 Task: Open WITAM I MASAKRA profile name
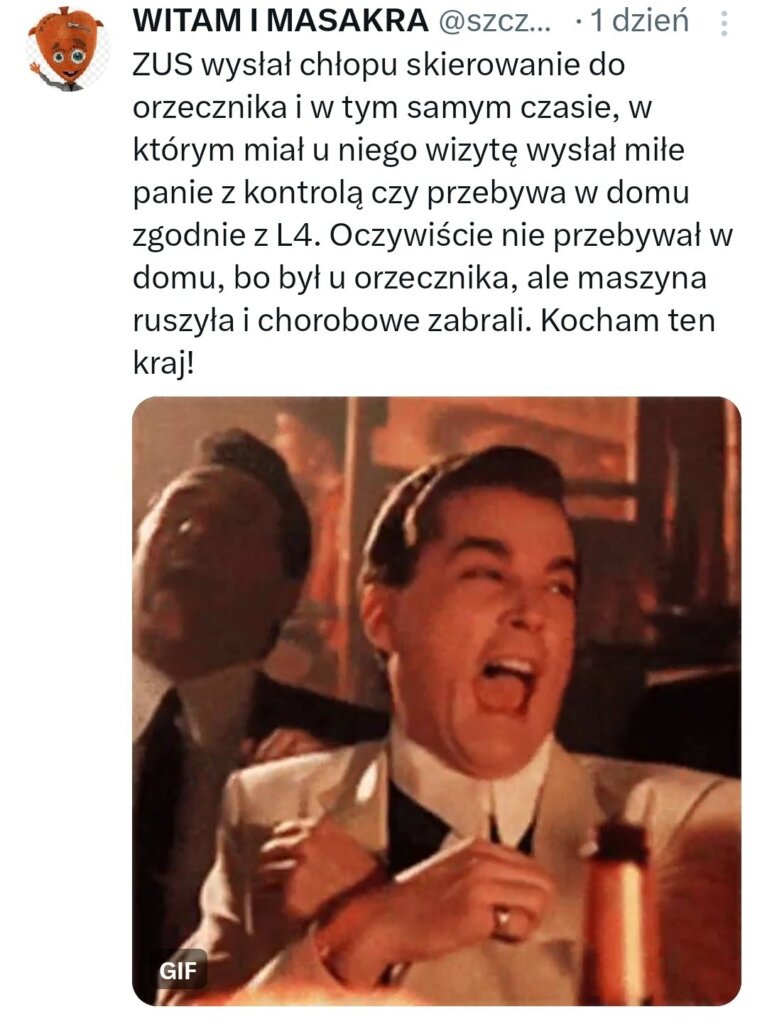pos(281,21)
